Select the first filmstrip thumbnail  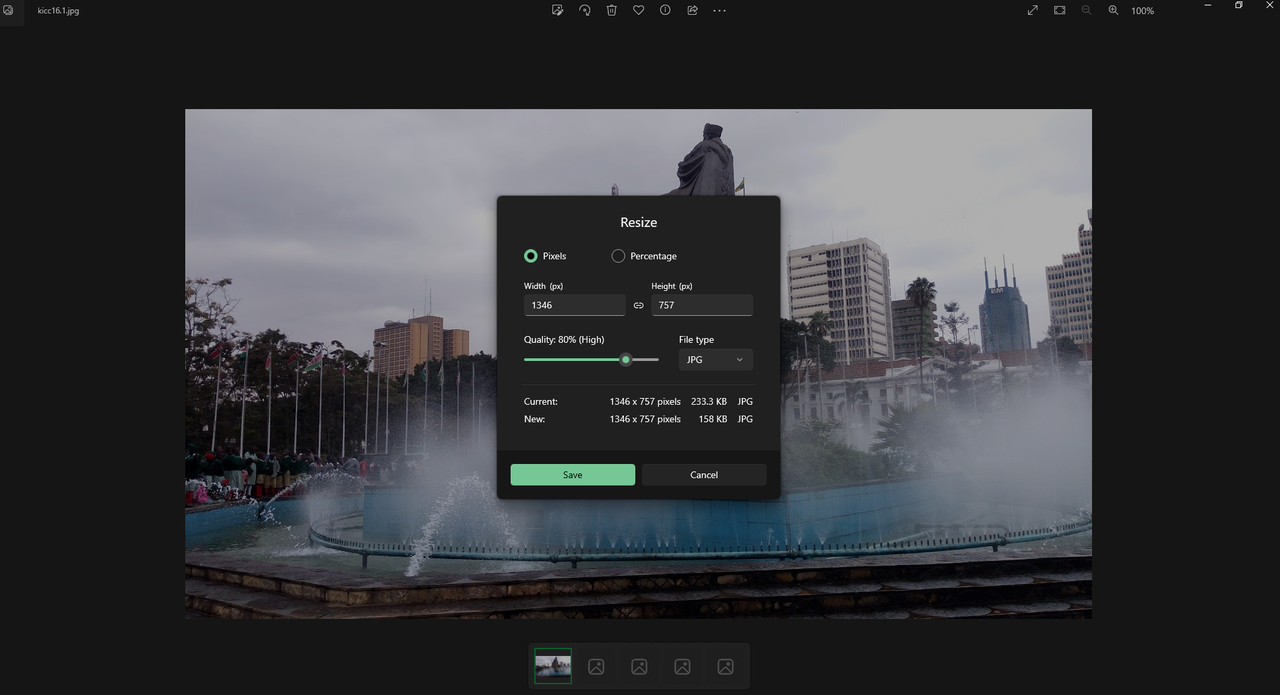pos(553,666)
